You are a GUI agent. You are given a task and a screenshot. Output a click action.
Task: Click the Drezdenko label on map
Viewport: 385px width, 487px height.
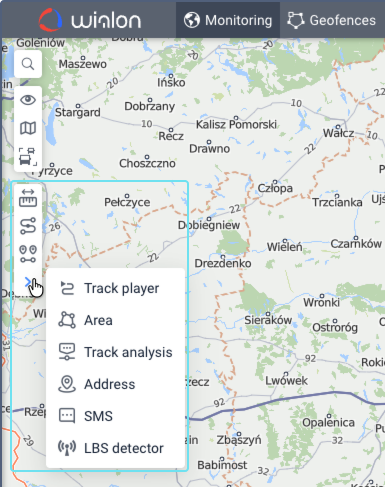(223, 263)
